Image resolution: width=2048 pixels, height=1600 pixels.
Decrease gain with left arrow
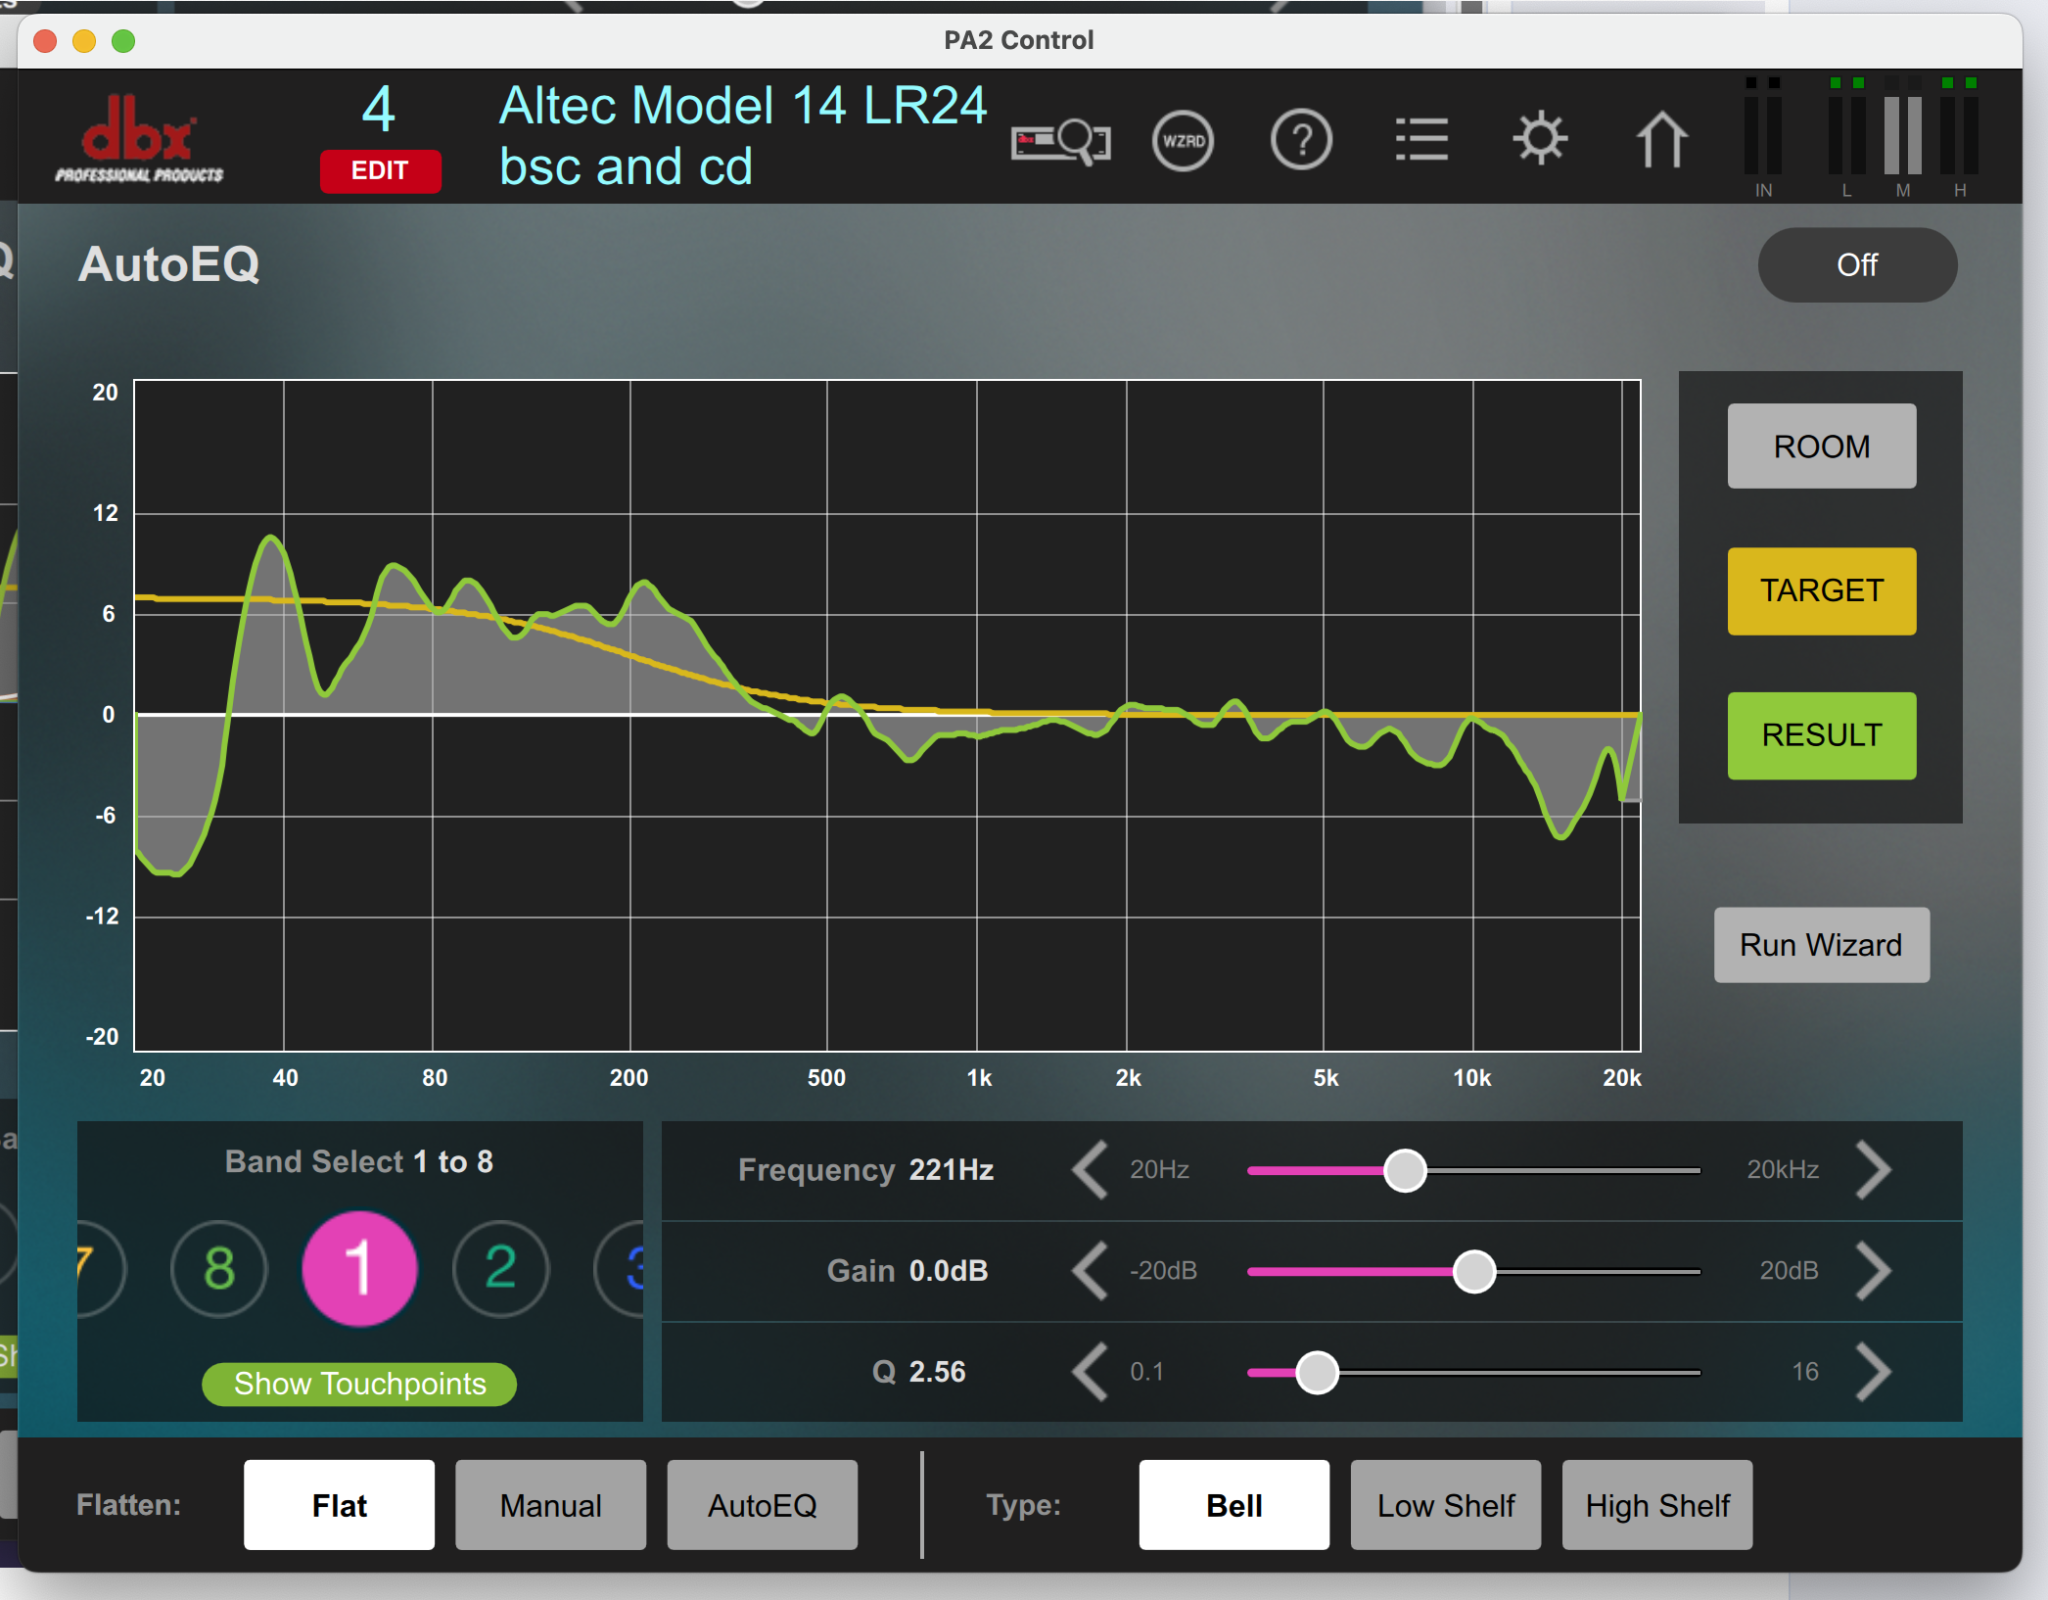tap(1090, 1271)
